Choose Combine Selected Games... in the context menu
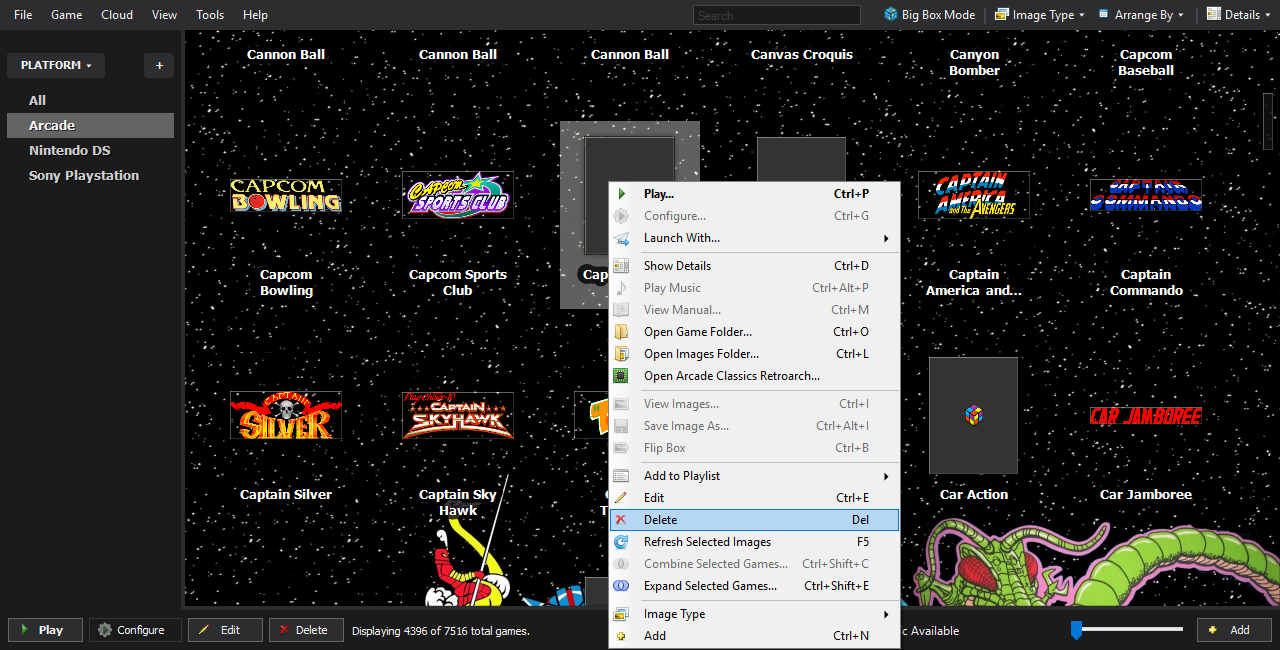 click(x=755, y=564)
